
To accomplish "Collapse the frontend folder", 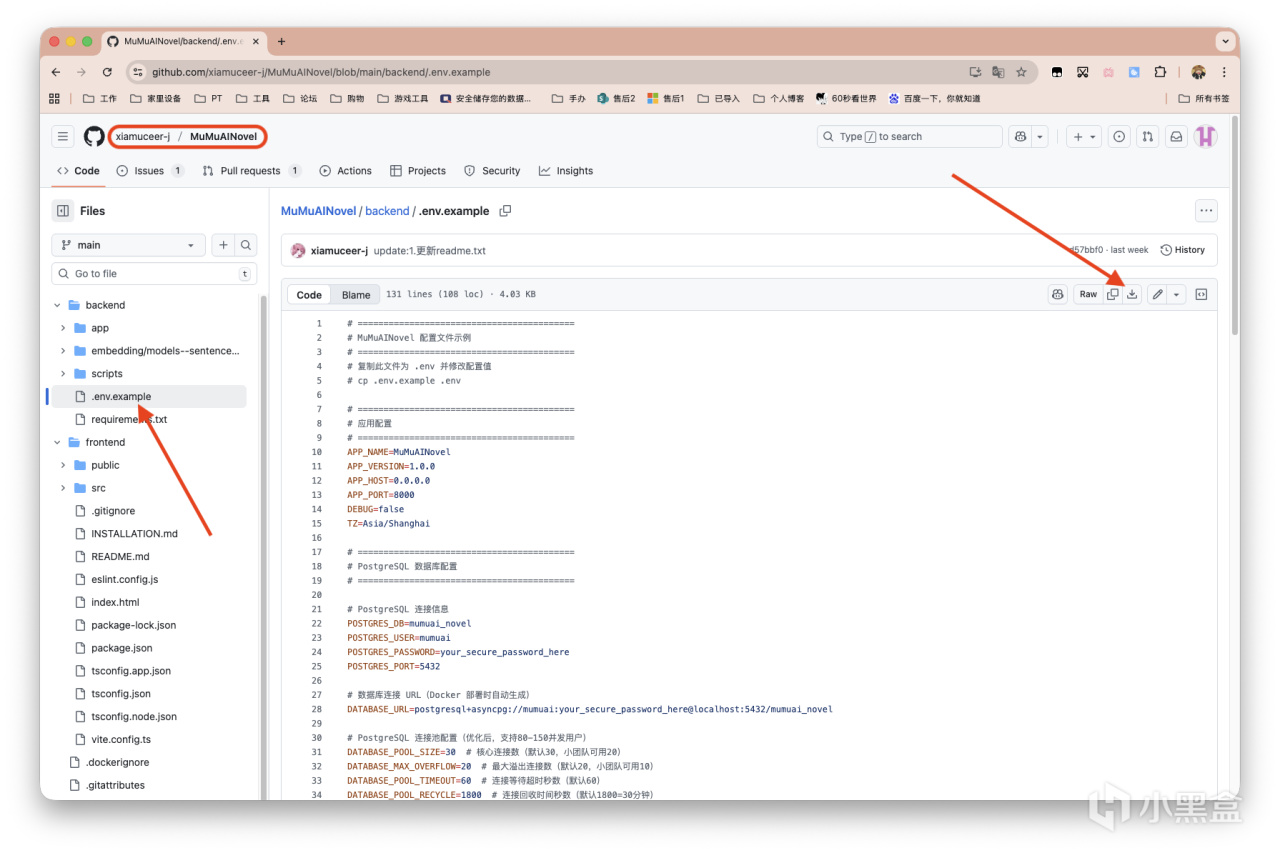I will coord(58,442).
